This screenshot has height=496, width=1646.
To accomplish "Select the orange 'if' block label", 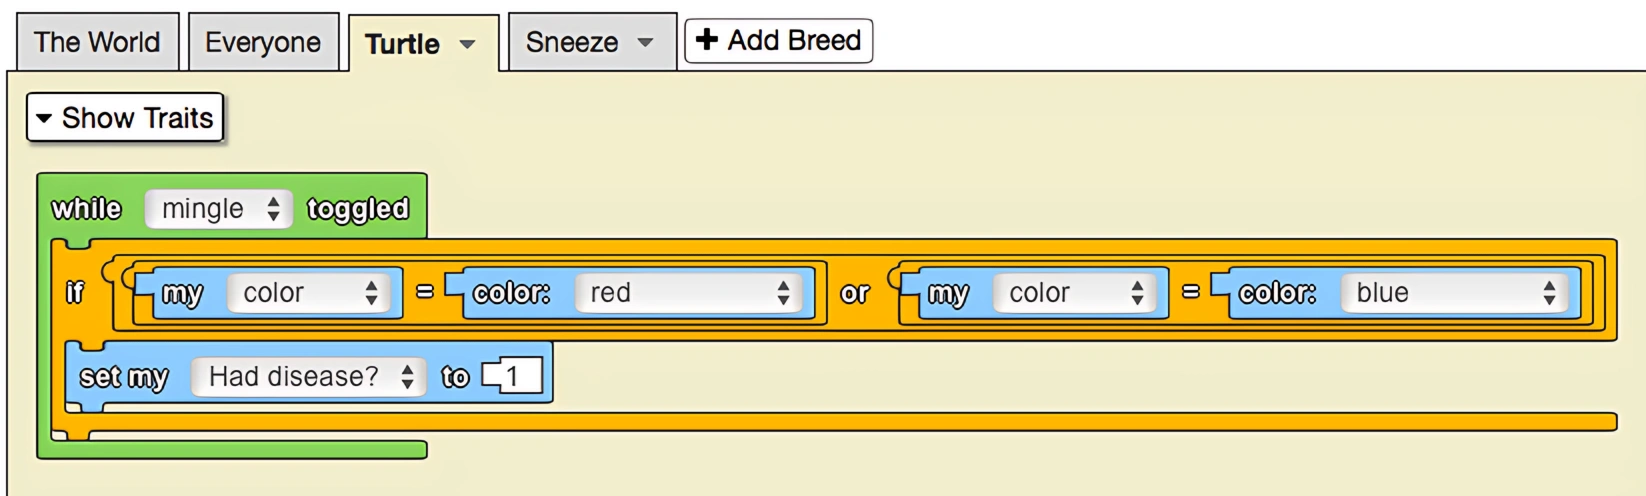I will [x=75, y=292].
